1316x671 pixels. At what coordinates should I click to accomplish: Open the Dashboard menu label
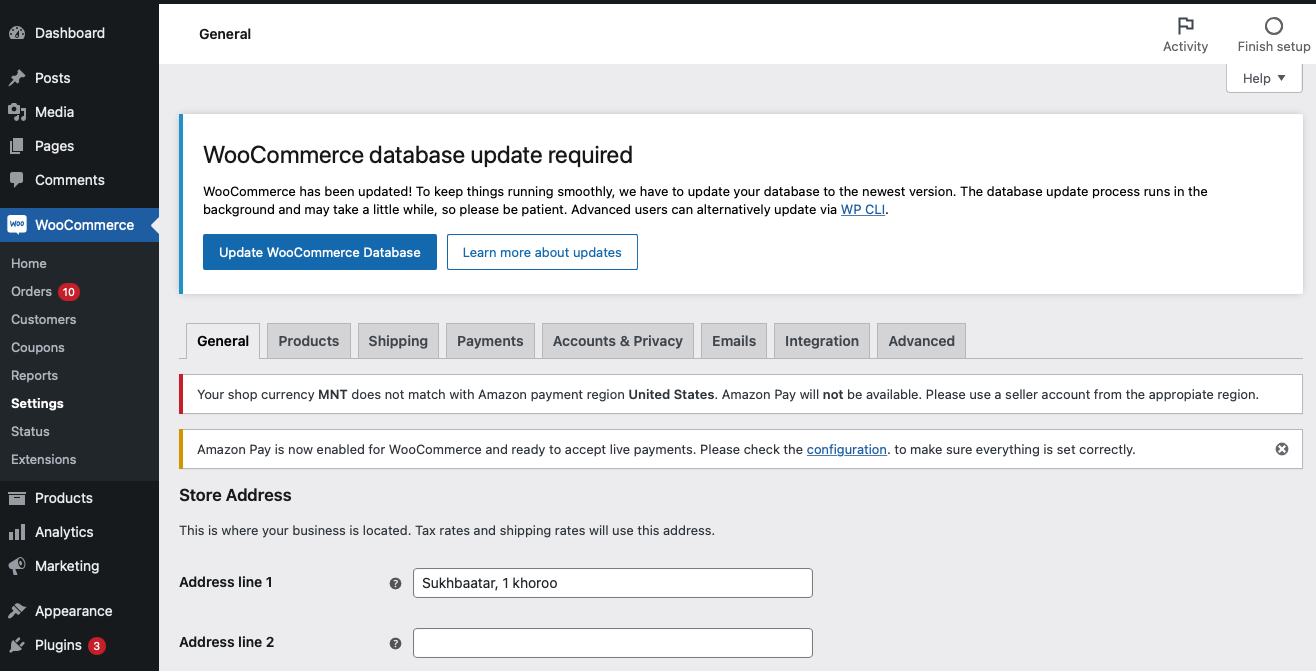(x=70, y=33)
